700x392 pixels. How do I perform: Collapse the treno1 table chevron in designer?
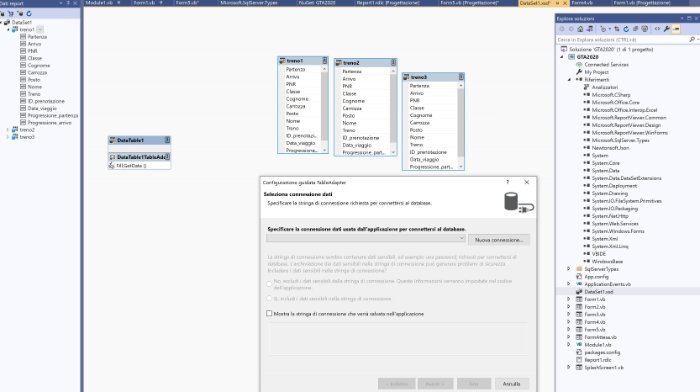325,61
